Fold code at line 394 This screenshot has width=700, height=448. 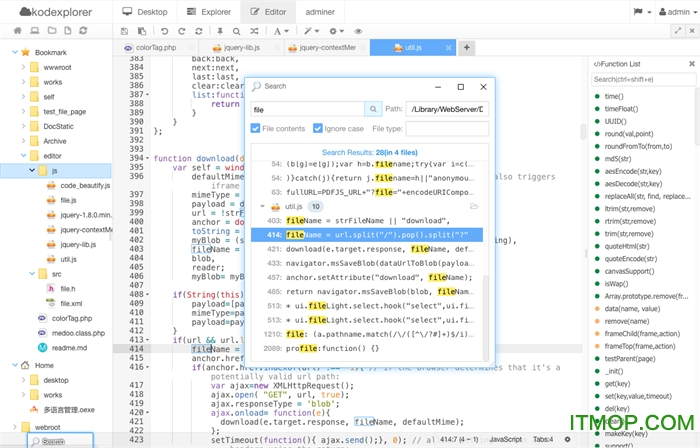tap(147, 158)
